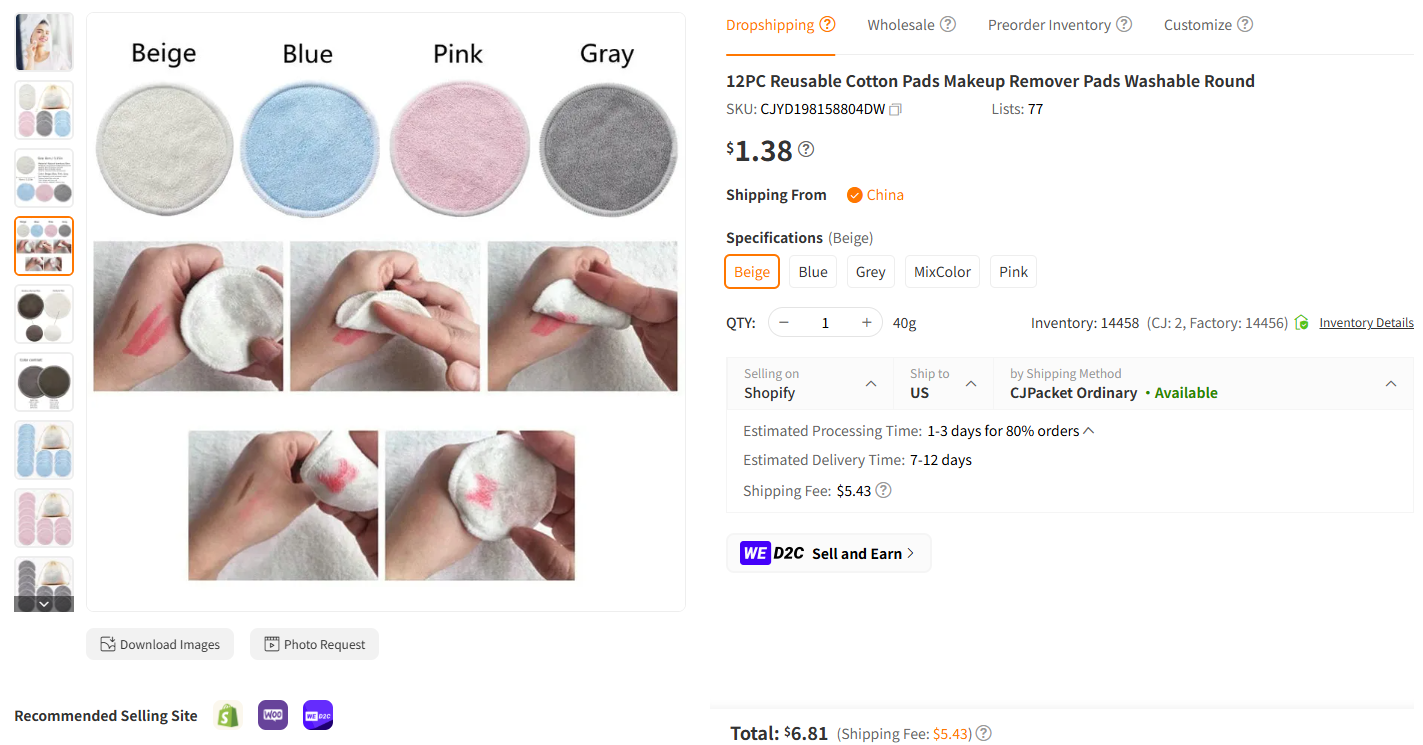This screenshot has width=1423, height=745.
Task: Select the Blue specification option
Action: 812,271
